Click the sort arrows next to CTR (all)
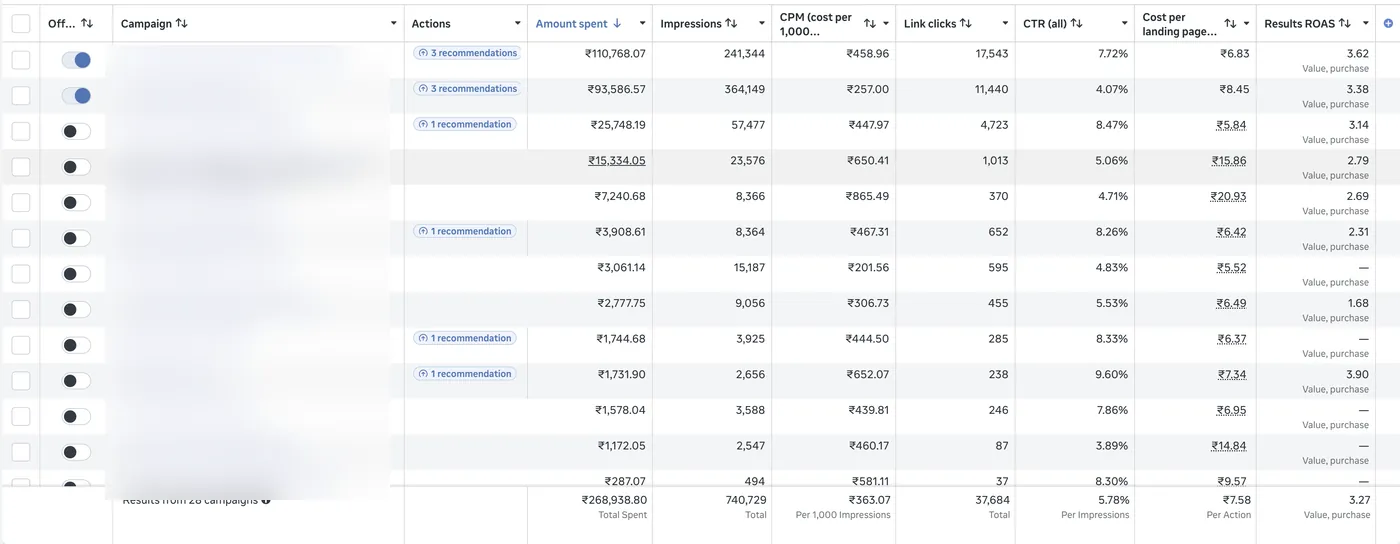1400x544 pixels. [x=1077, y=23]
